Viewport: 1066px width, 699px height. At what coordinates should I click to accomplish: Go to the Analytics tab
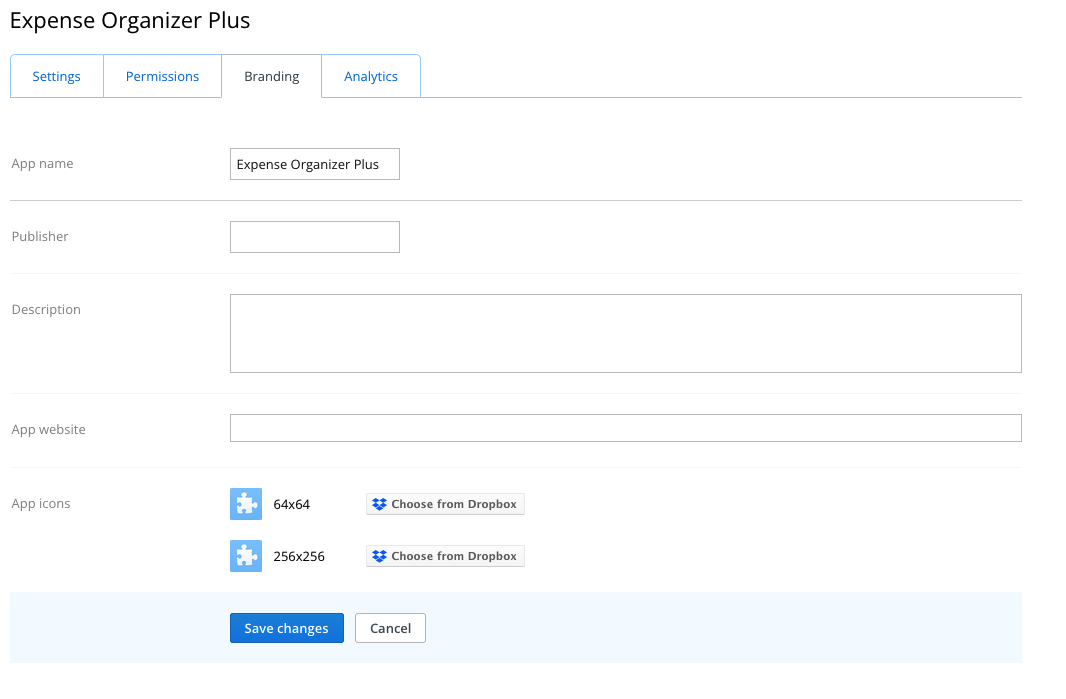[x=371, y=76]
